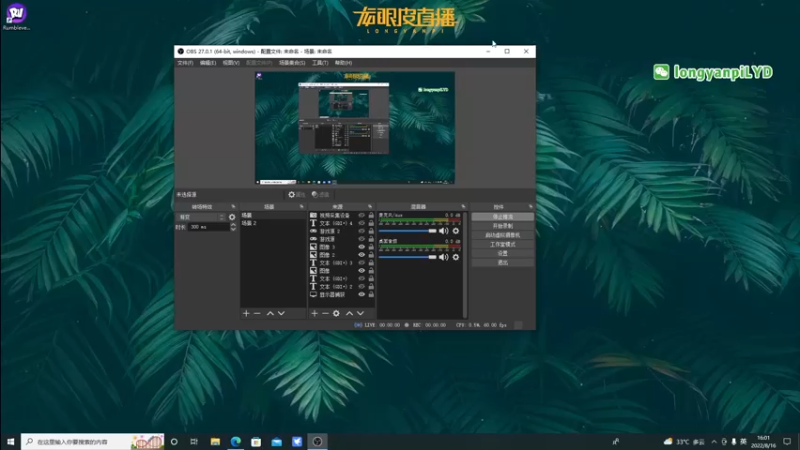800x450 pixels.
Task: Hide the 图像 source with eye icon
Action: coord(362,271)
